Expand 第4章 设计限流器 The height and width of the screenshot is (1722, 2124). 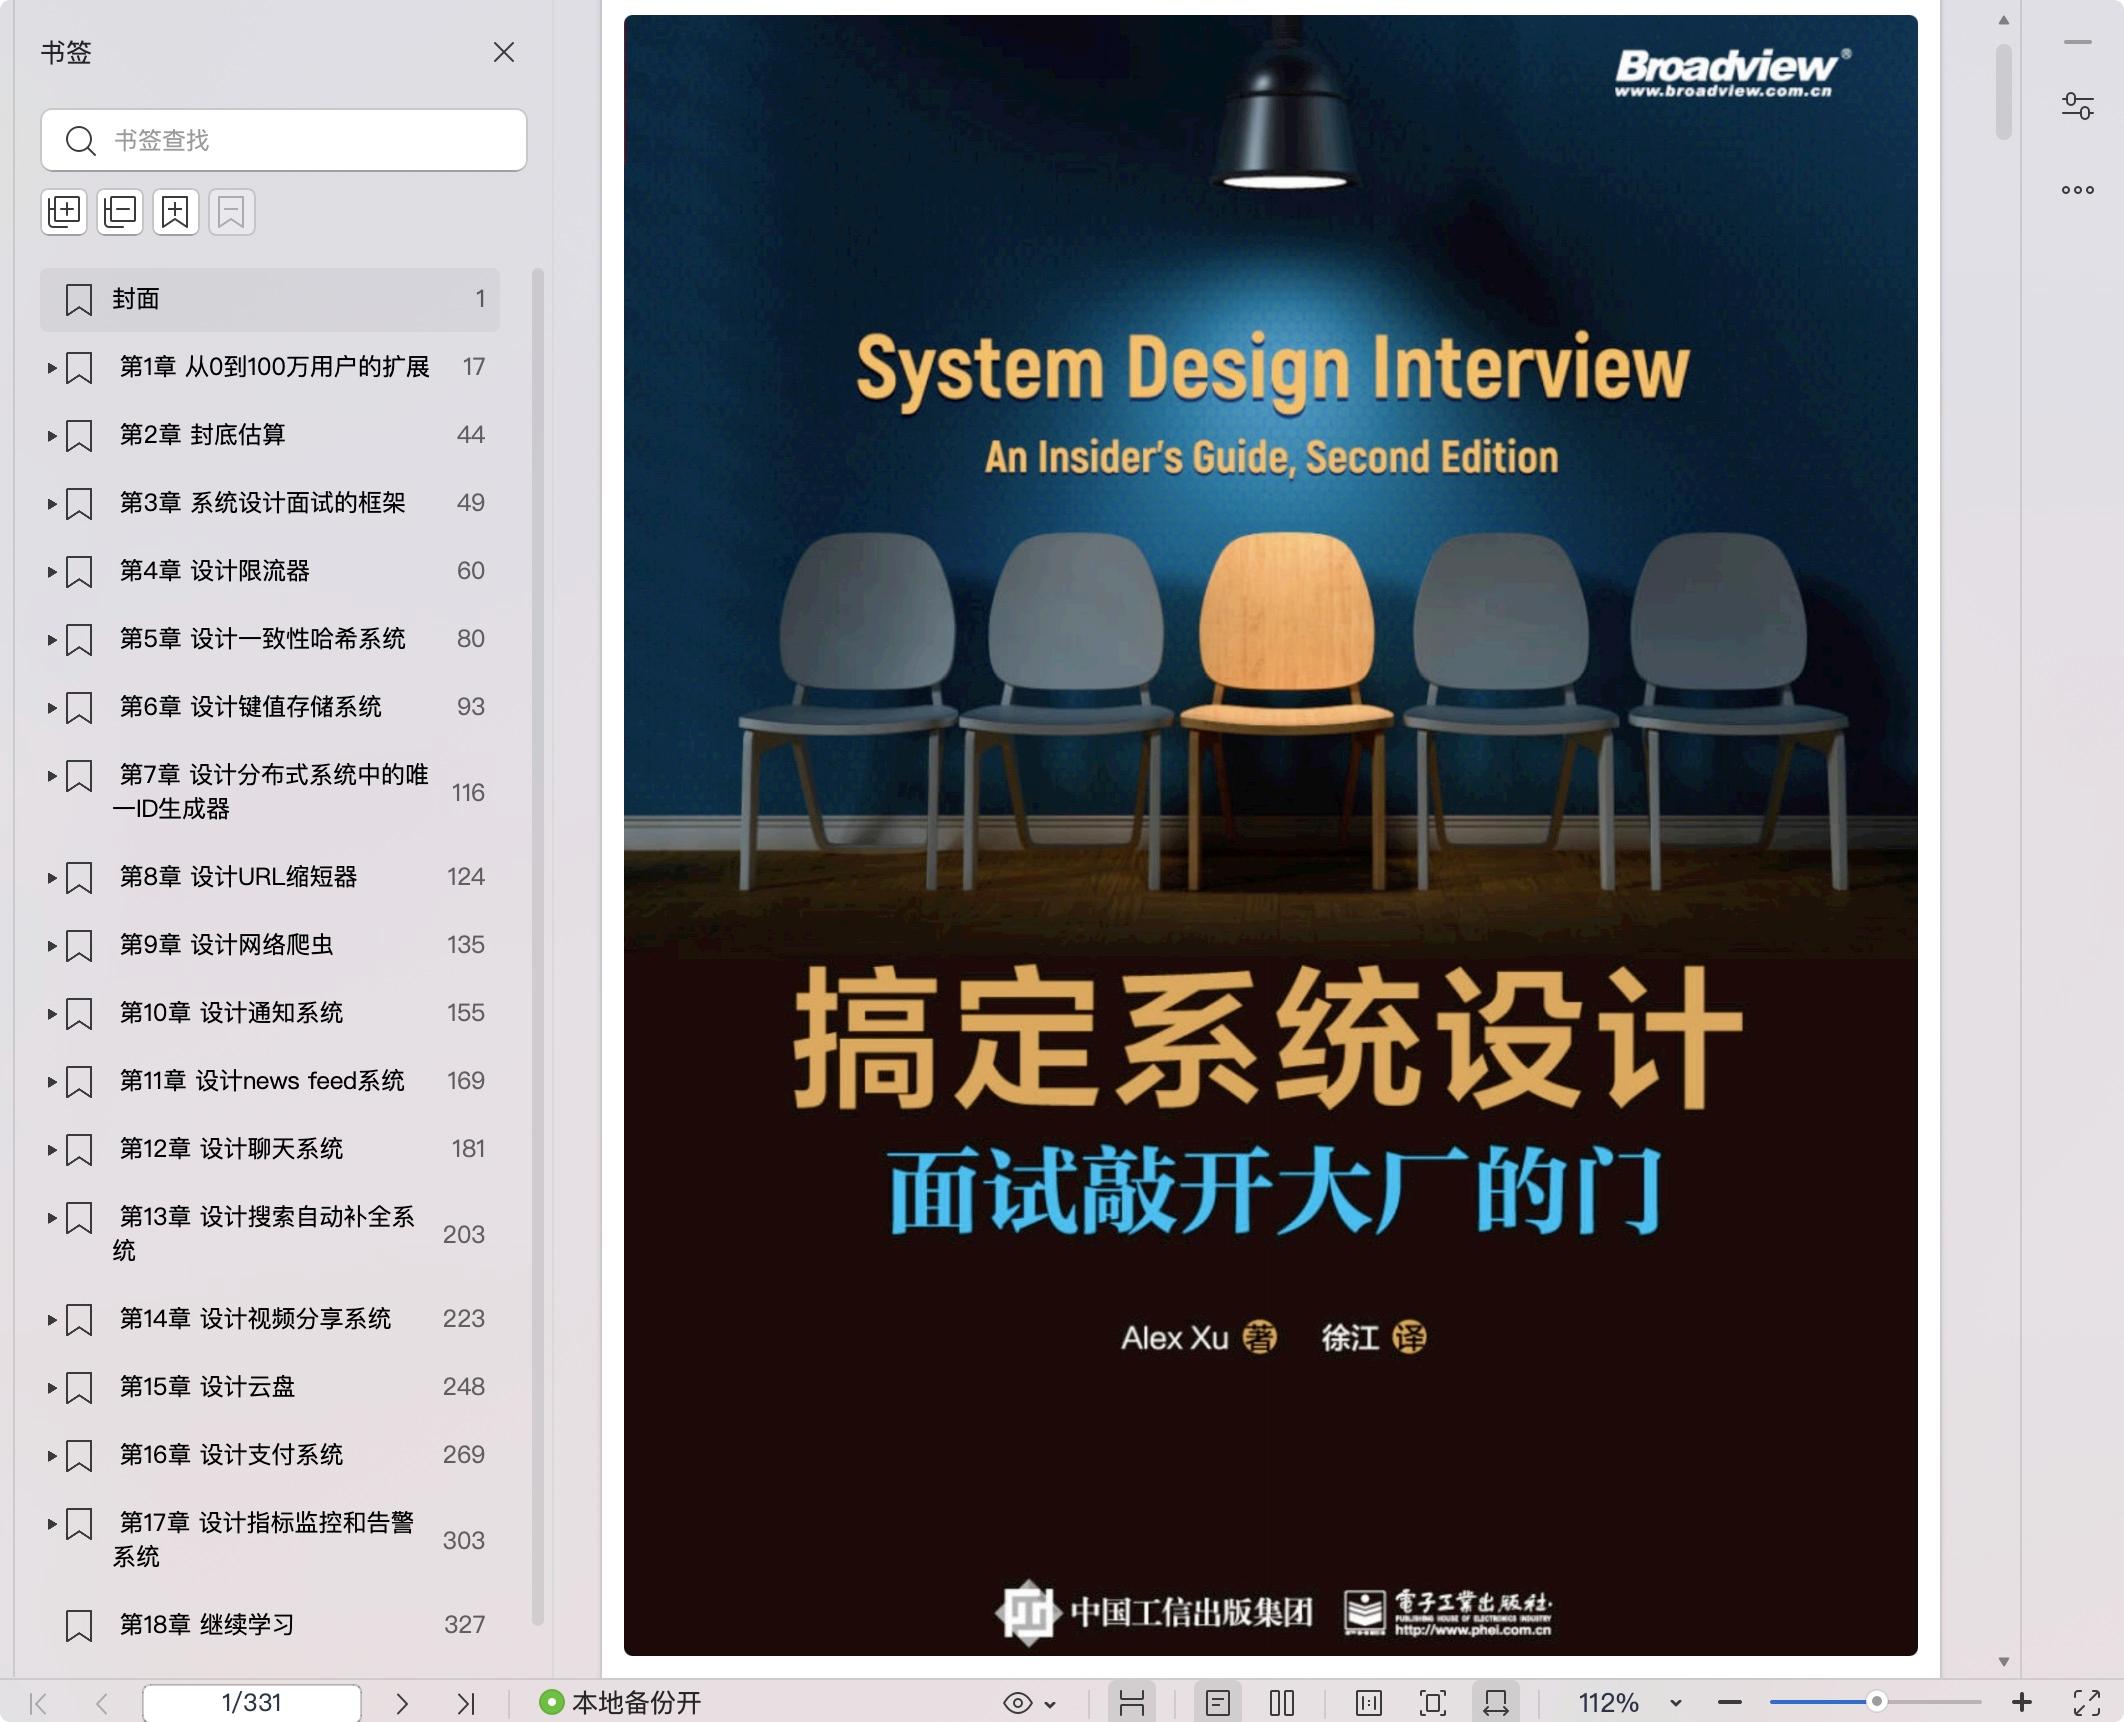click(x=52, y=572)
